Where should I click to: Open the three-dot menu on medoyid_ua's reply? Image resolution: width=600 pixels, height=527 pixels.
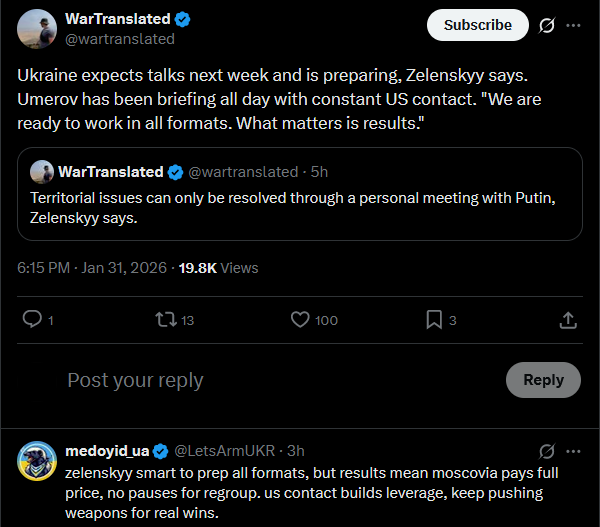click(x=573, y=451)
